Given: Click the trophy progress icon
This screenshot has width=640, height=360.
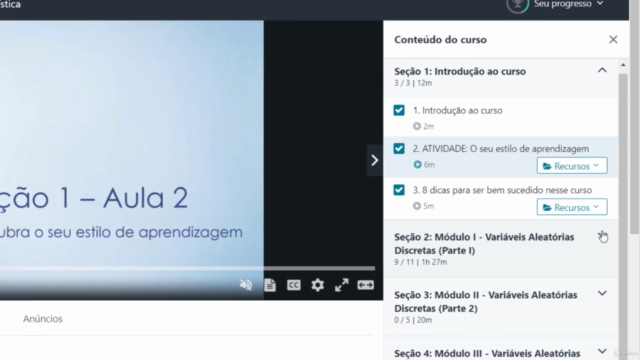Looking at the screenshot, I should click(518, 5).
